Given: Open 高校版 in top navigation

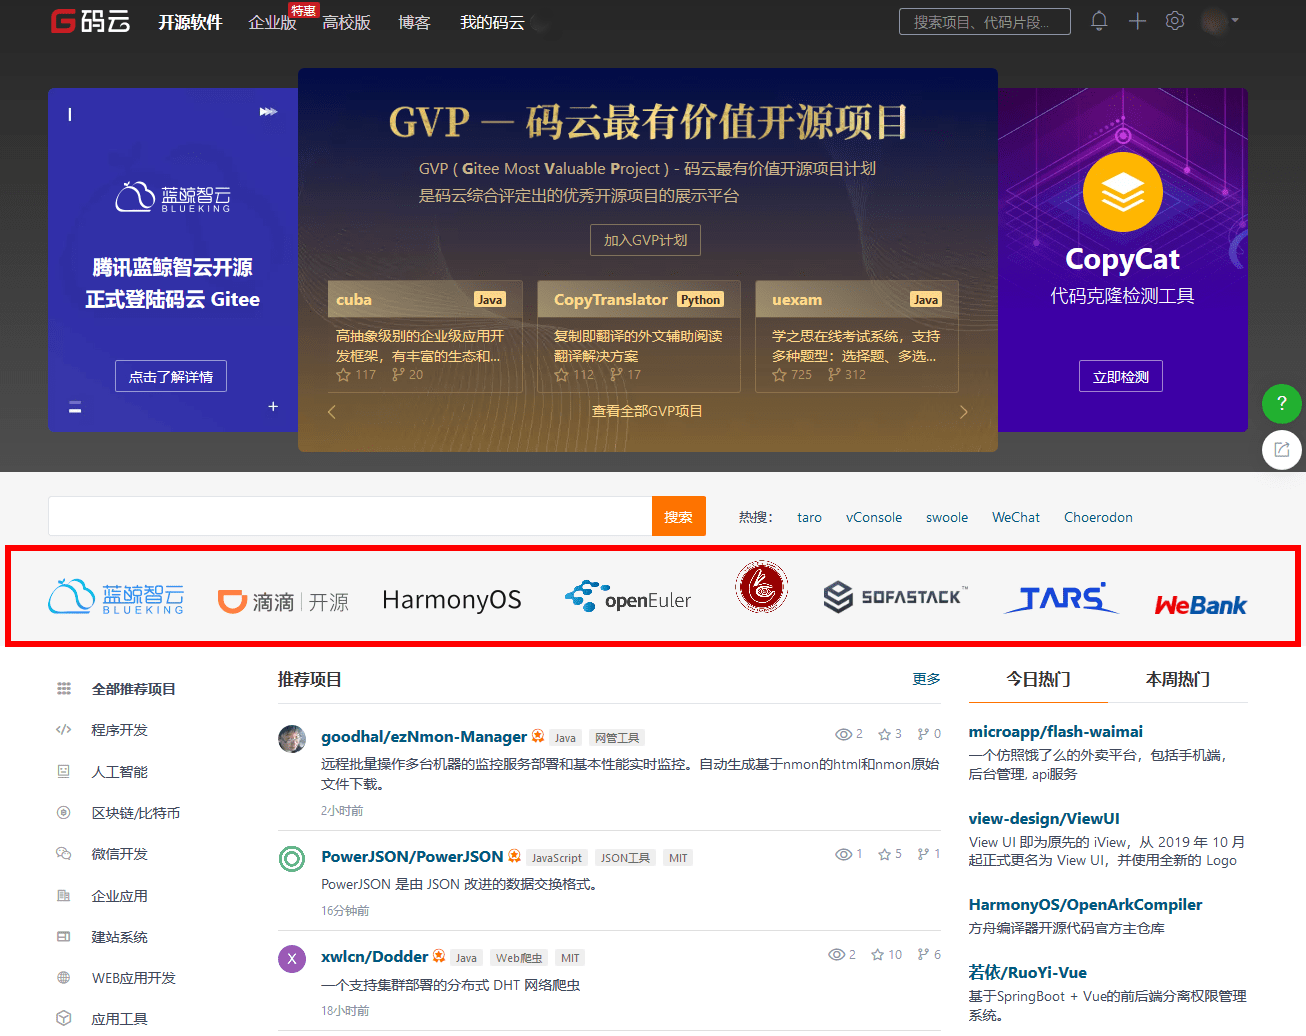Looking at the screenshot, I should click(x=346, y=22).
